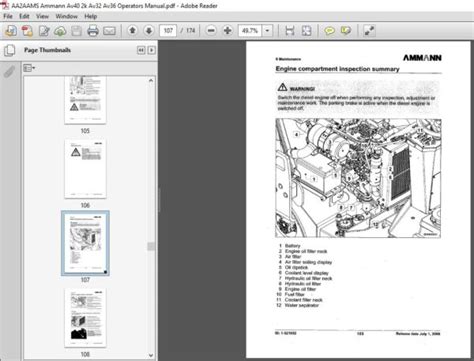Click the Save file floppy icon

pyautogui.click(x=76, y=31)
